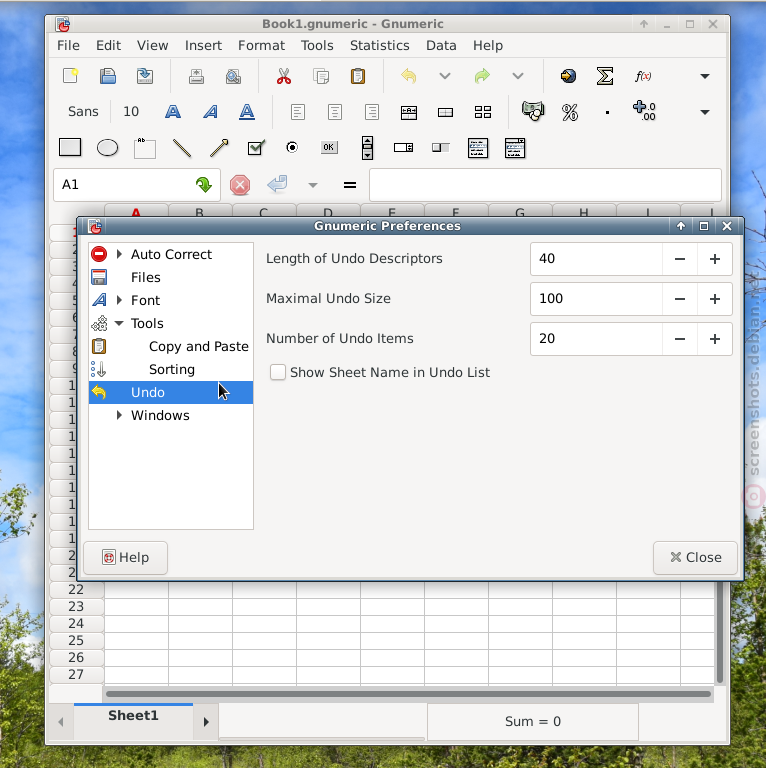The height and width of the screenshot is (768, 766).
Task: Expand the Font tree node
Action: click(x=119, y=300)
